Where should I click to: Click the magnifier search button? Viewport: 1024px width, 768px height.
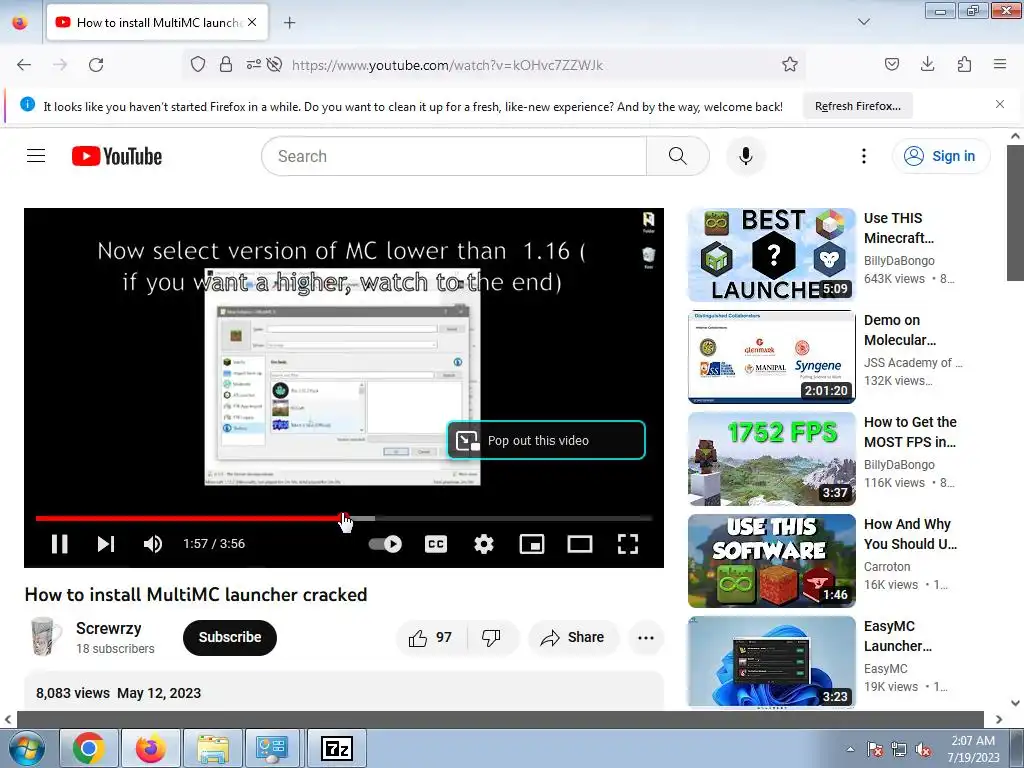pyautogui.click(x=678, y=156)
